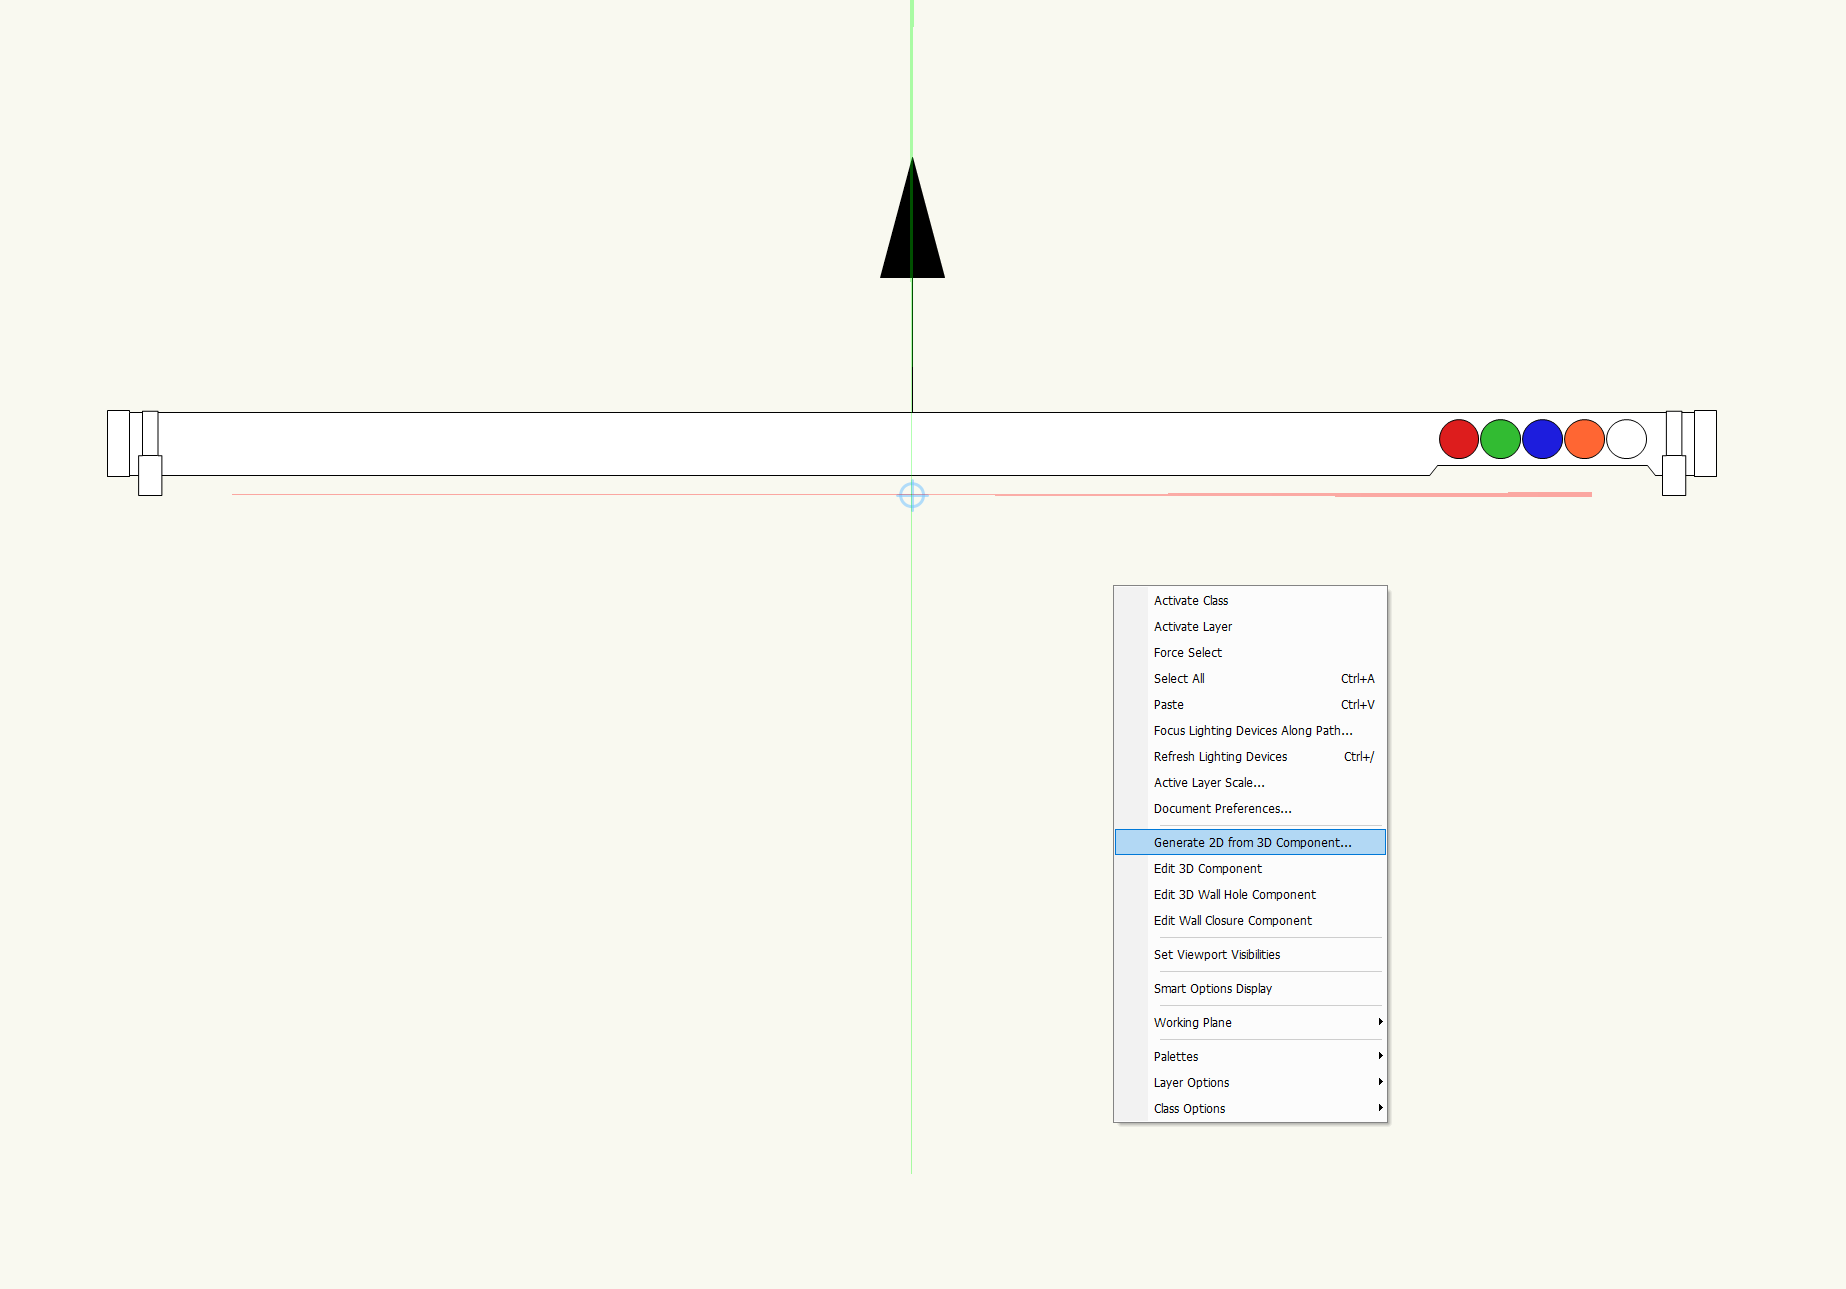This screenshot has height=1289, width=1846.
Task: Click the red color circle
Action: 1458,439
